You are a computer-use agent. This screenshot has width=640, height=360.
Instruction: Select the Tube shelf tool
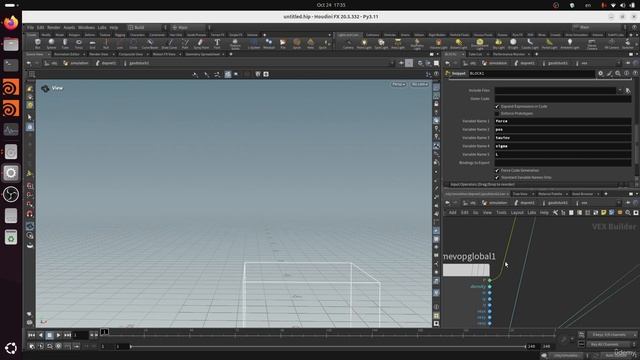click(x=64, y=43)
